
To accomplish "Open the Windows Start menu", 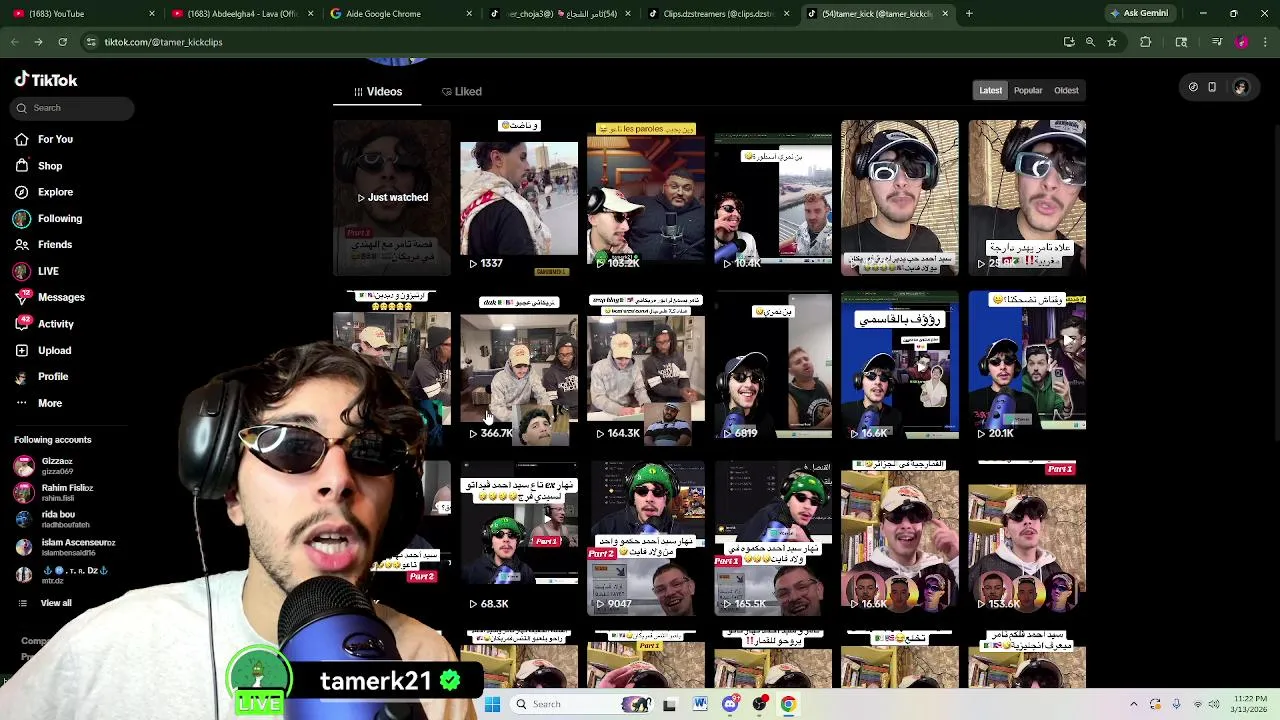I will 492,704.
